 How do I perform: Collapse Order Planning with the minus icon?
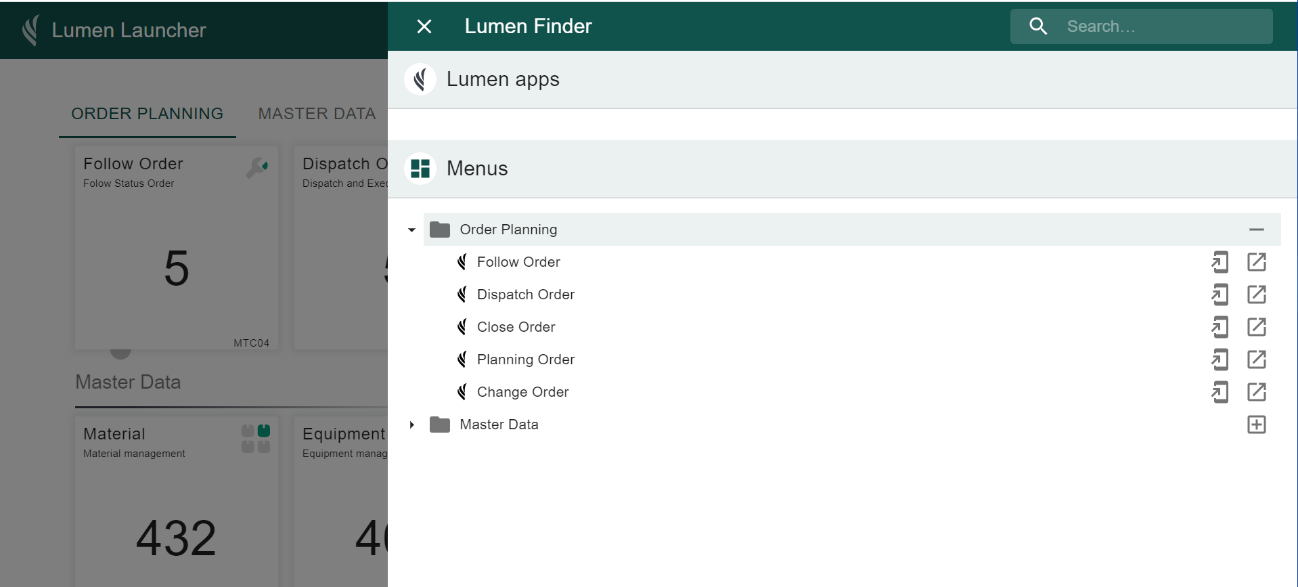click(1256, 230)
